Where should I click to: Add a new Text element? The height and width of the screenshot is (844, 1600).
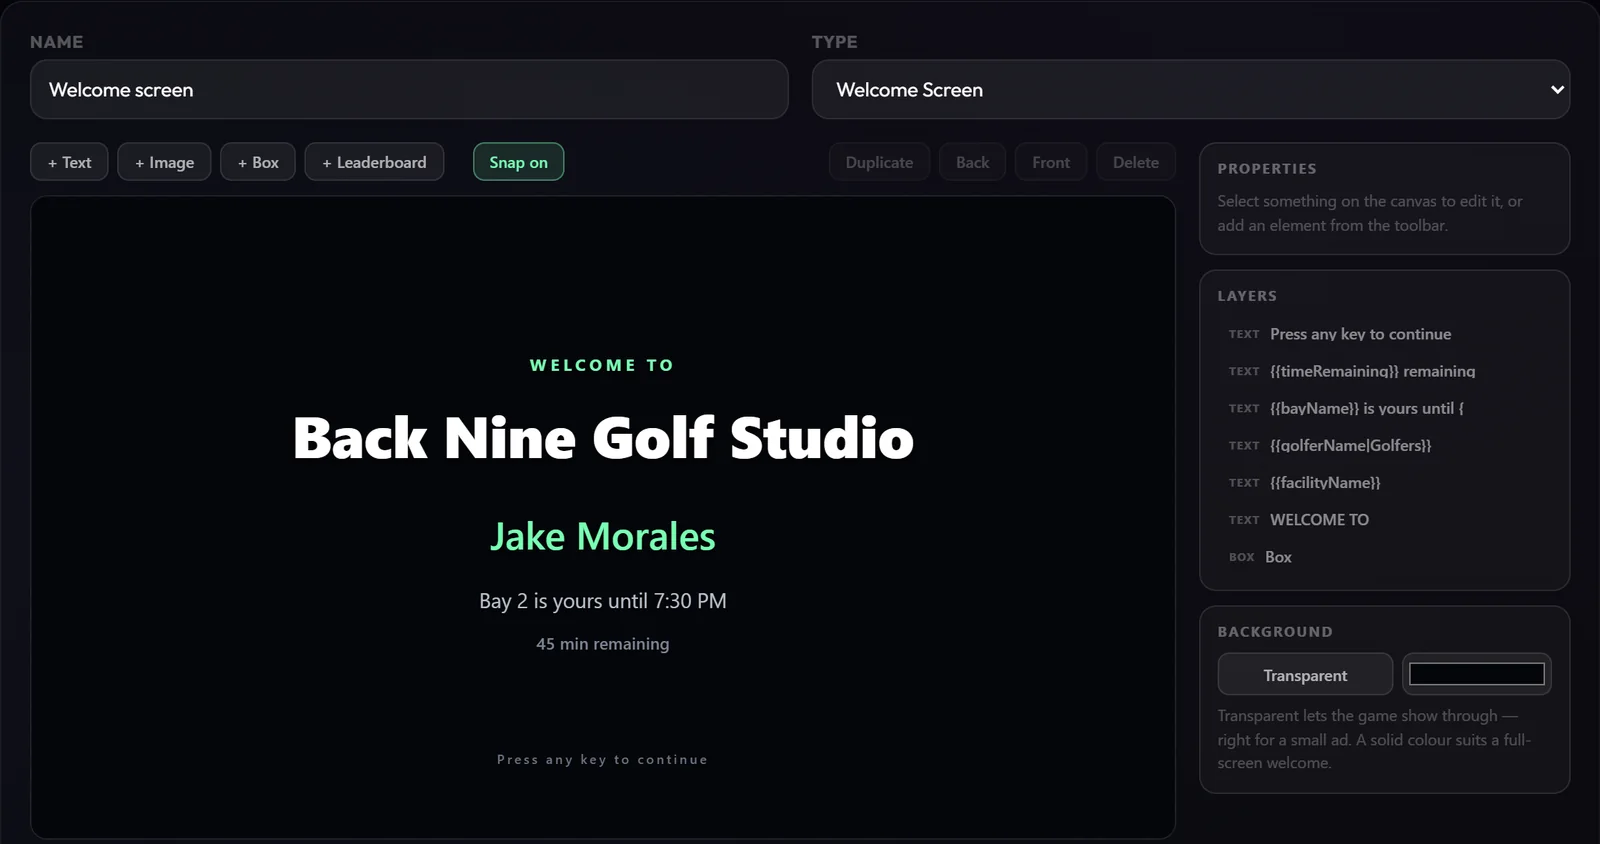[x=69, y=162]
